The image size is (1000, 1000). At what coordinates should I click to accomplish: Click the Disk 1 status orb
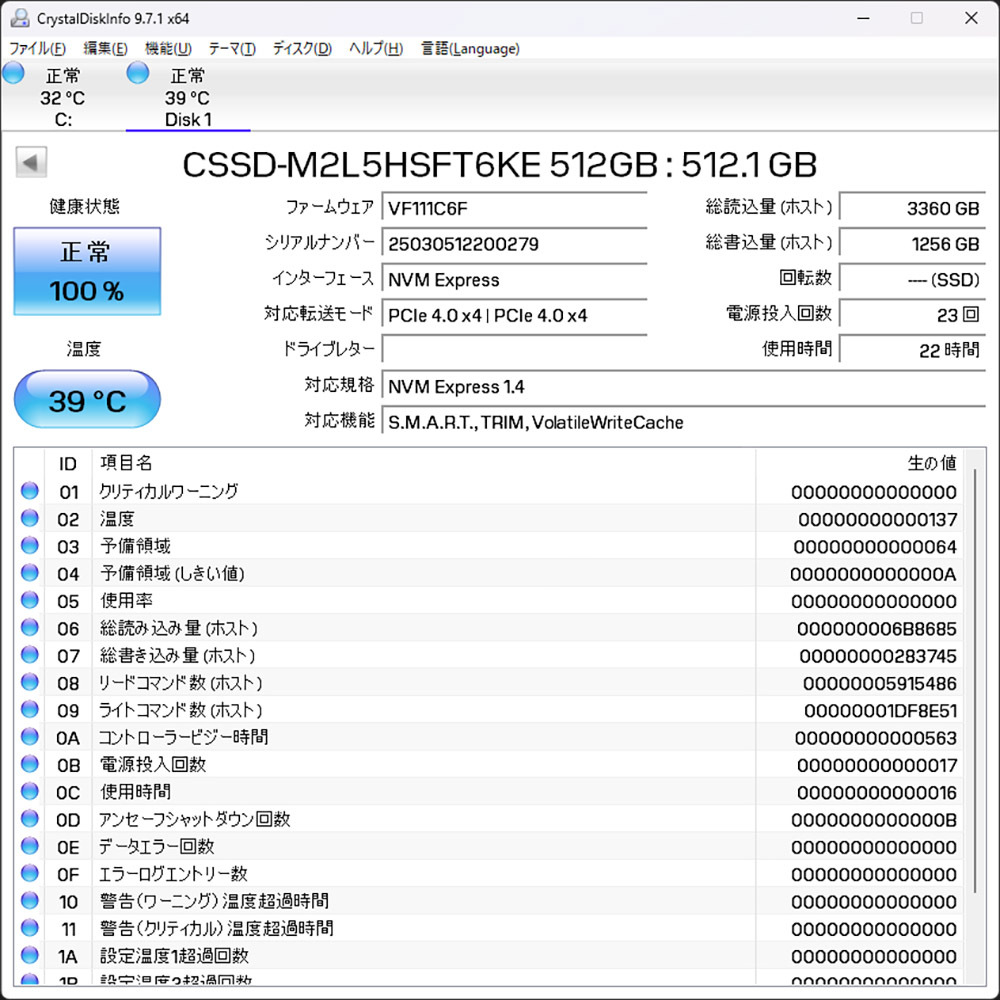[x=138, y=73]
